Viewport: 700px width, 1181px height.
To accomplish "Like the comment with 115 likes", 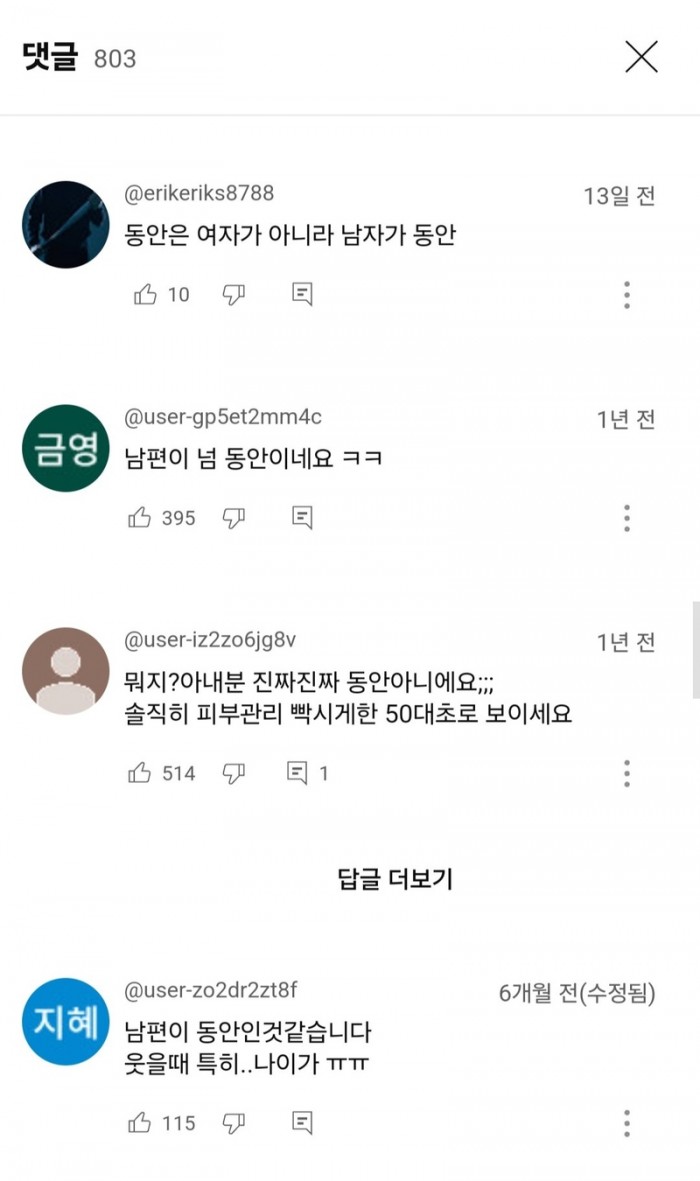I will (x=141, y=1123).
